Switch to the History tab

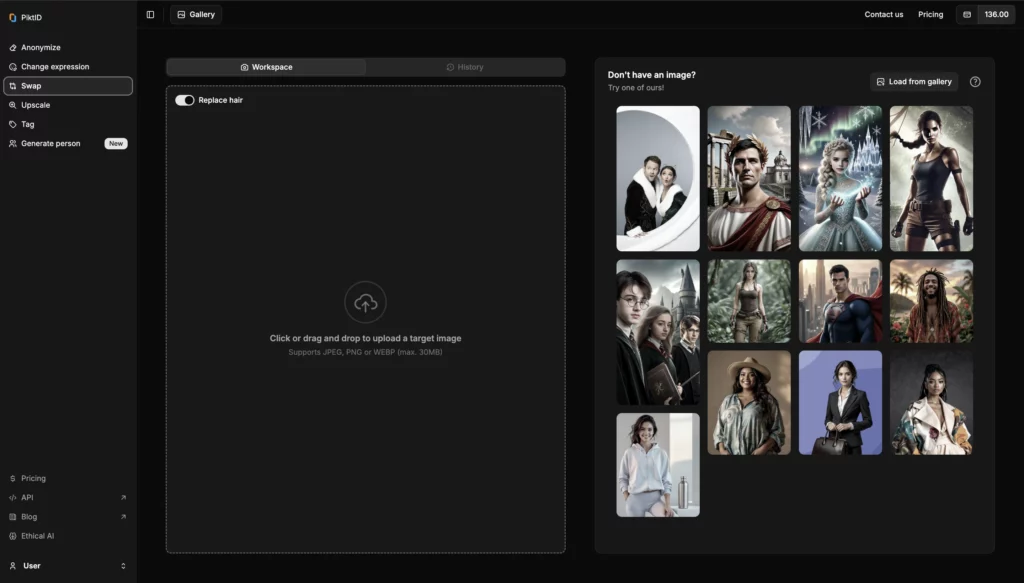(x=465, y=67)
